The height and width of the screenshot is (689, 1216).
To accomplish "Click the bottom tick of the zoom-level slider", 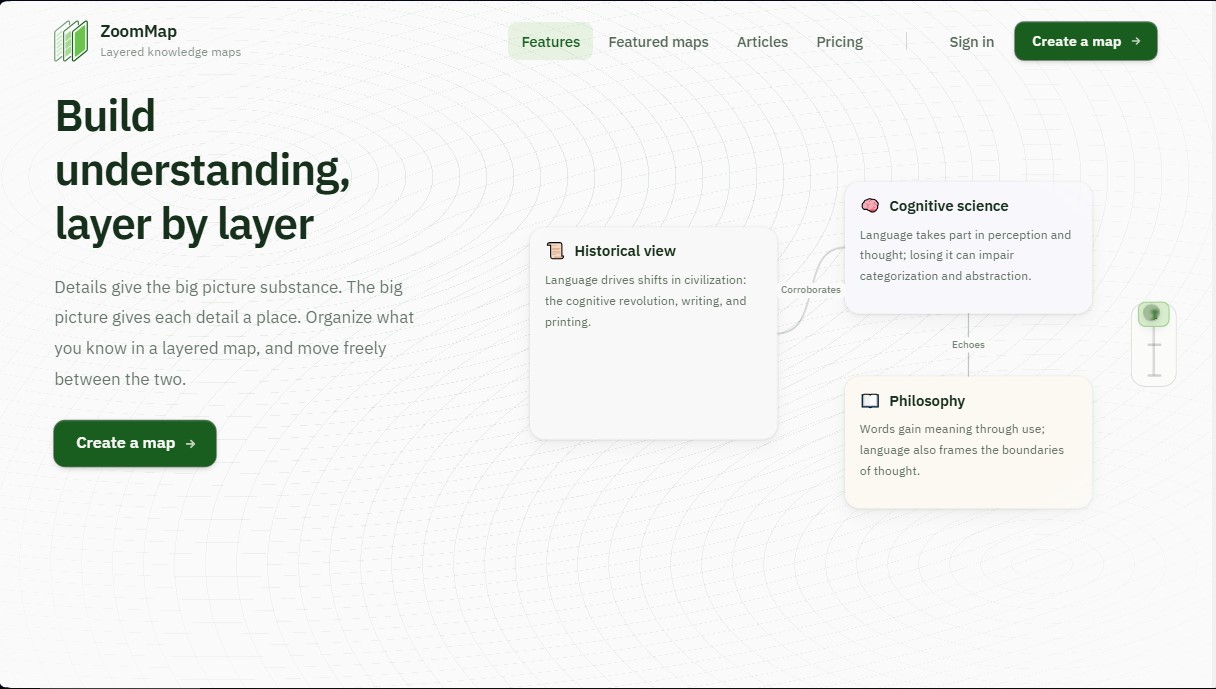I will (1154, 376).
